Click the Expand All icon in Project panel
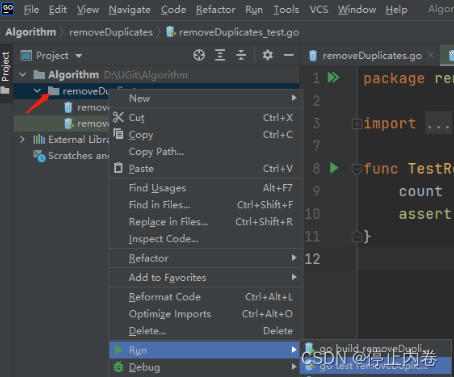The width and height of the screenshot is (454, 377). pos(220,55)
